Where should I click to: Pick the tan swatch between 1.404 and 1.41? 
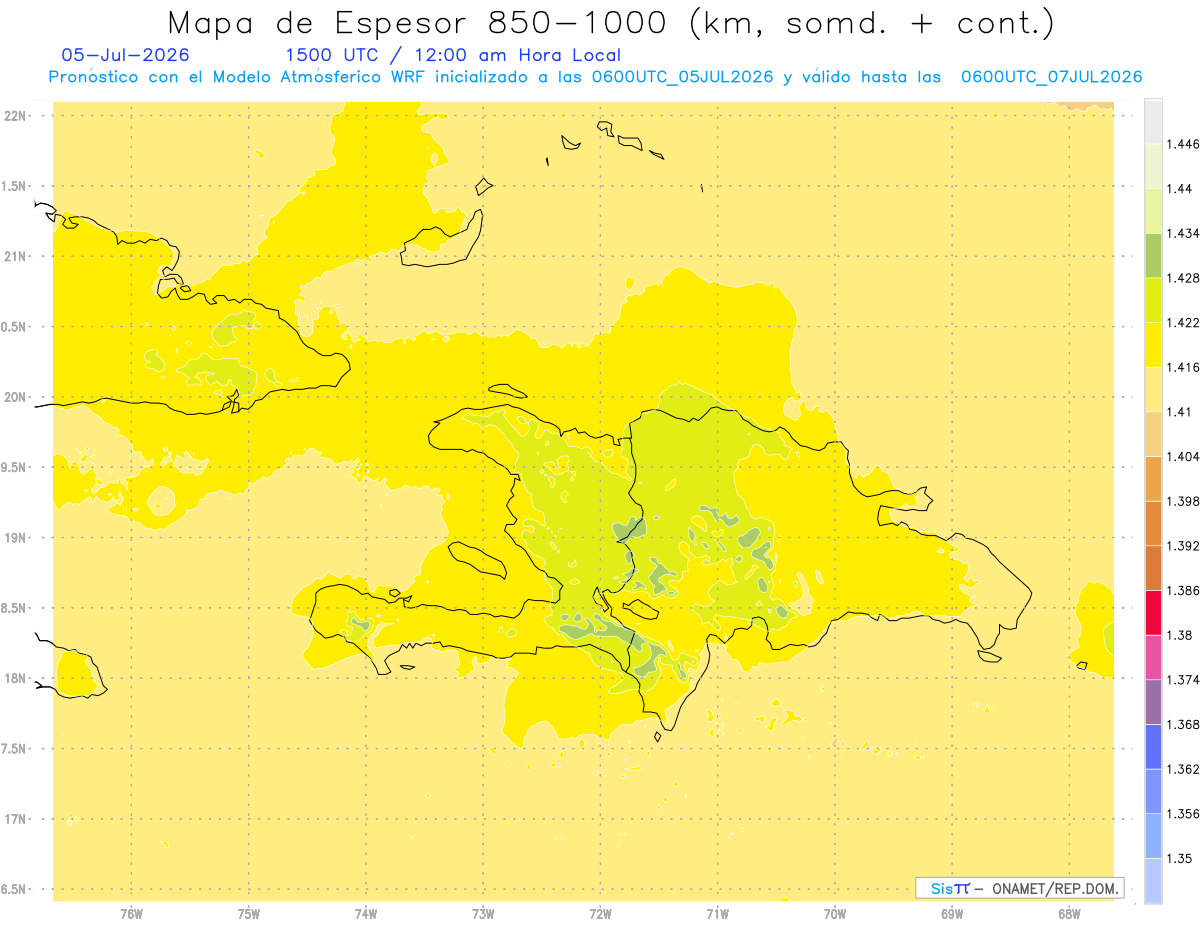pyautogui.click(x=1153, y=434)
